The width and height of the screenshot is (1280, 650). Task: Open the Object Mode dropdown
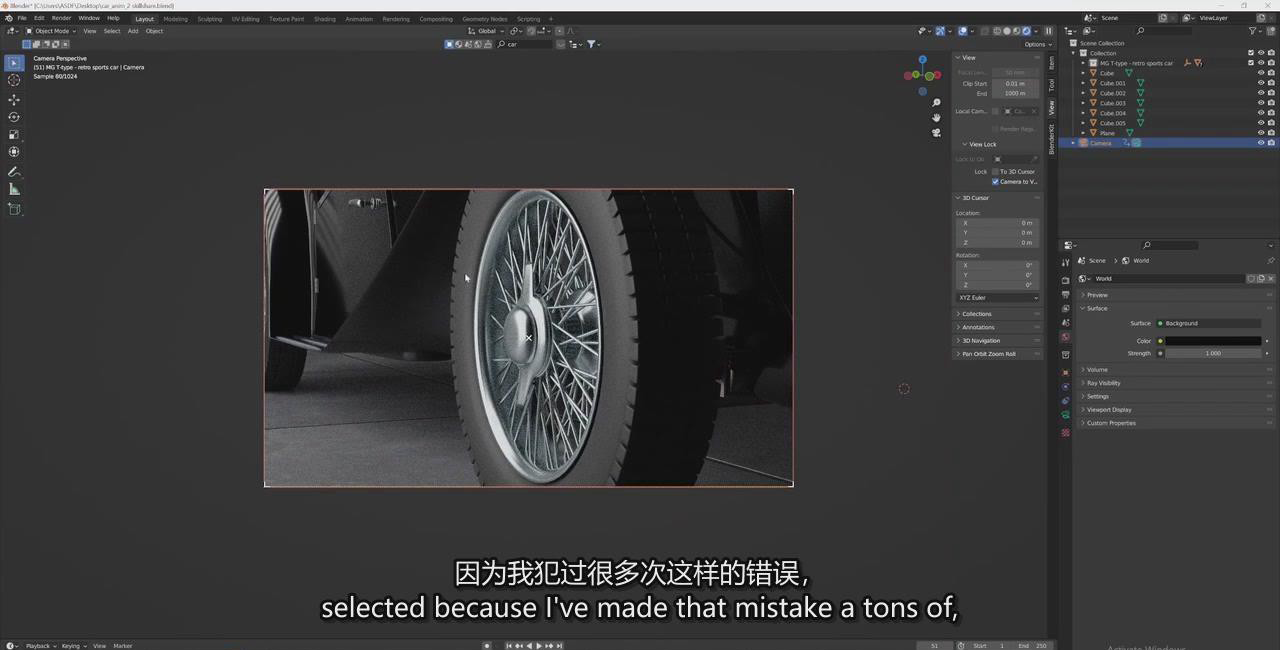click(x=52, y=31)
